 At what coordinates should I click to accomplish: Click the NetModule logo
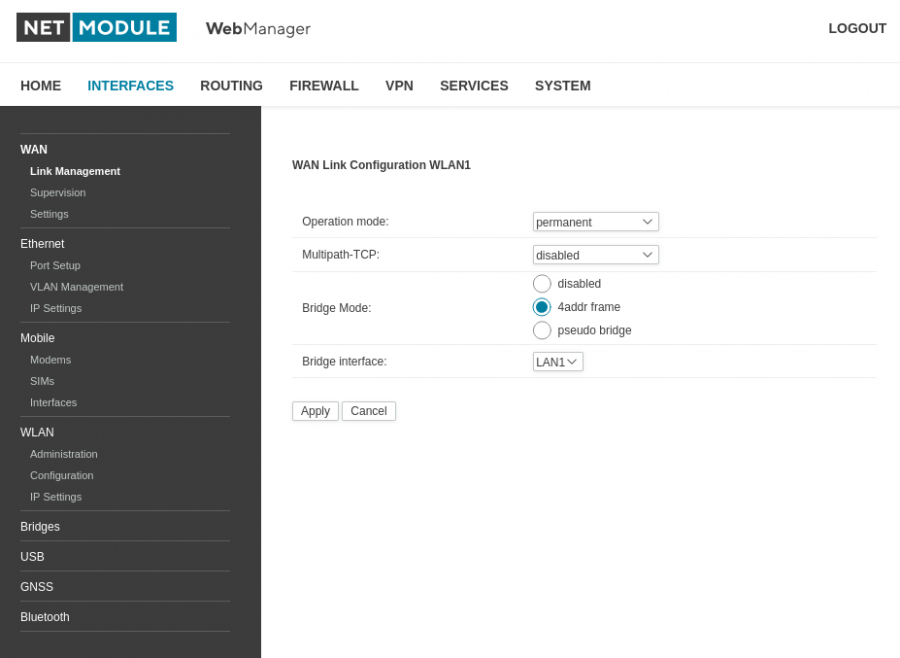click(x=96, y=28)
